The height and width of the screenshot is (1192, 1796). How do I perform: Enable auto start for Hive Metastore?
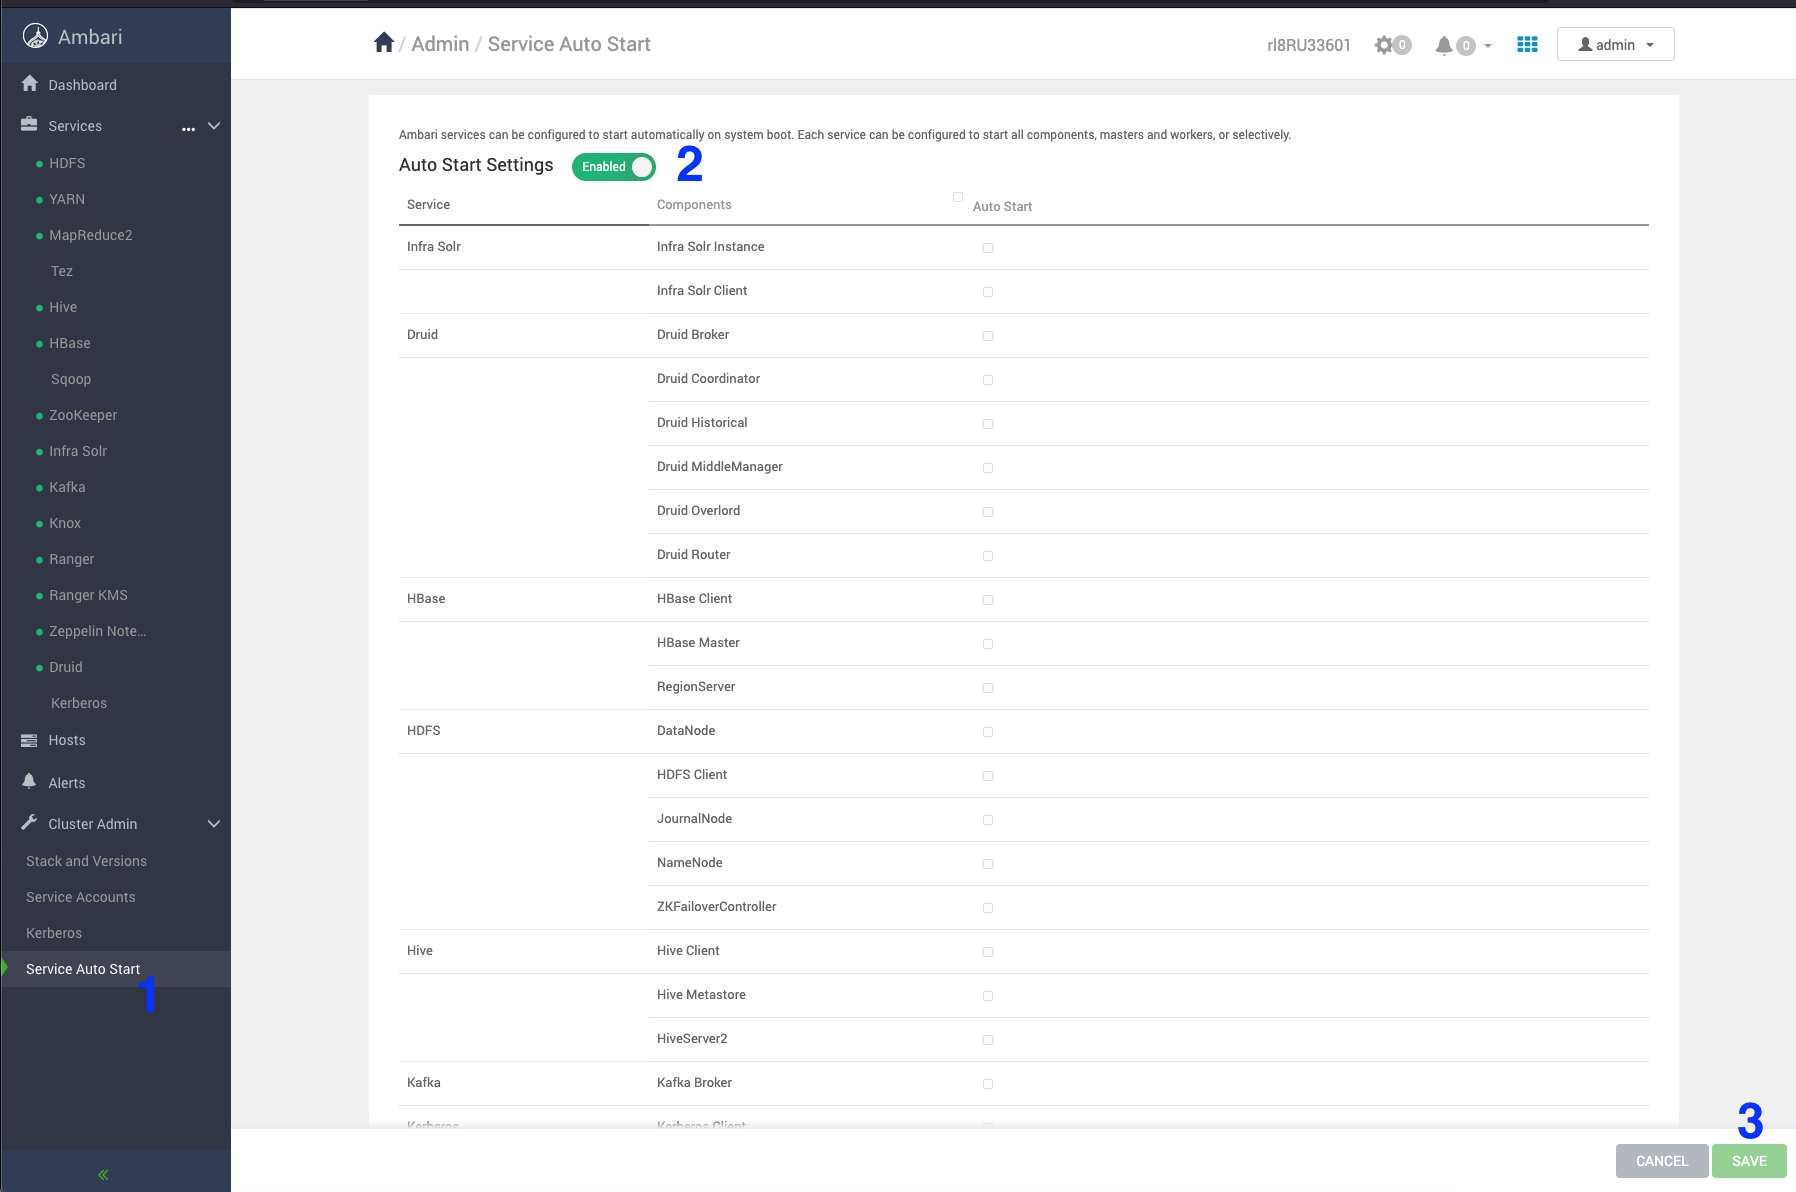click(x=988, y=996)
